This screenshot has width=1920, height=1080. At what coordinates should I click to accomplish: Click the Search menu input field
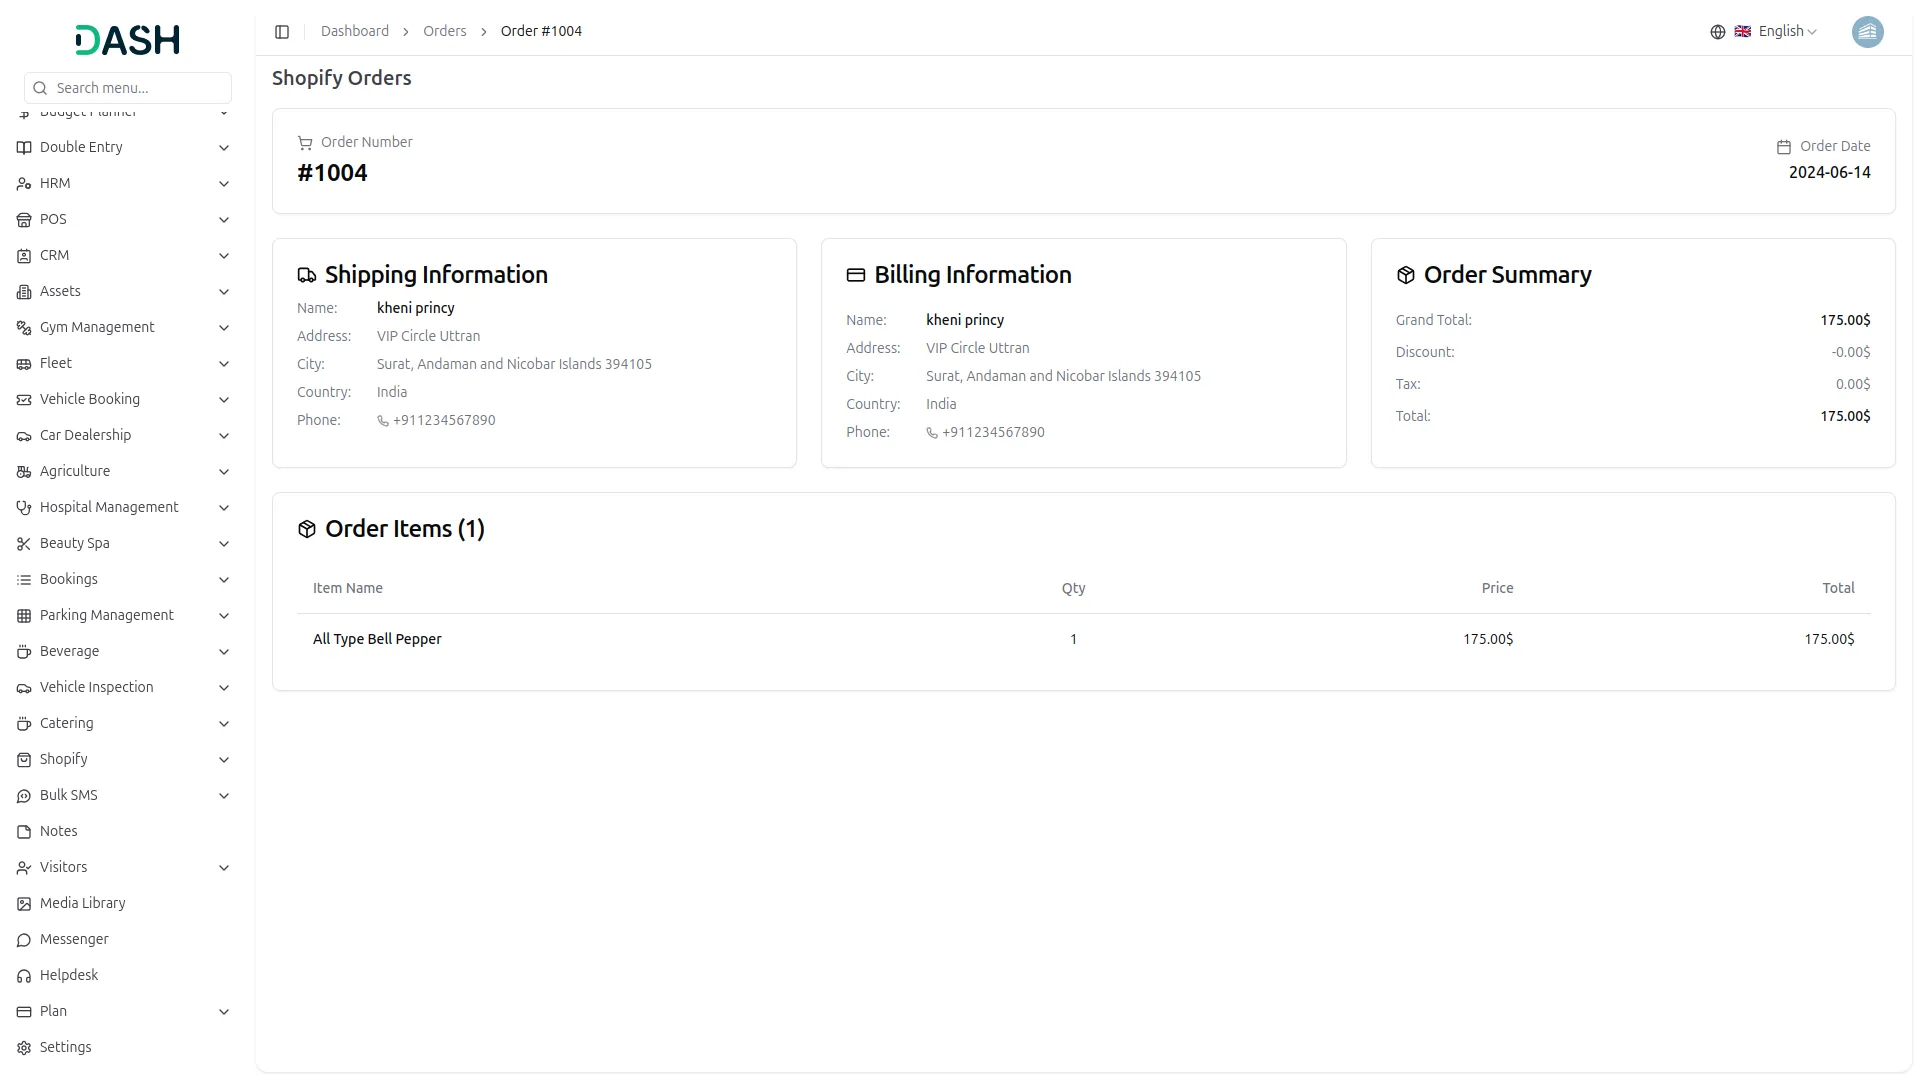pyautogui.click(x=138, y=88)
